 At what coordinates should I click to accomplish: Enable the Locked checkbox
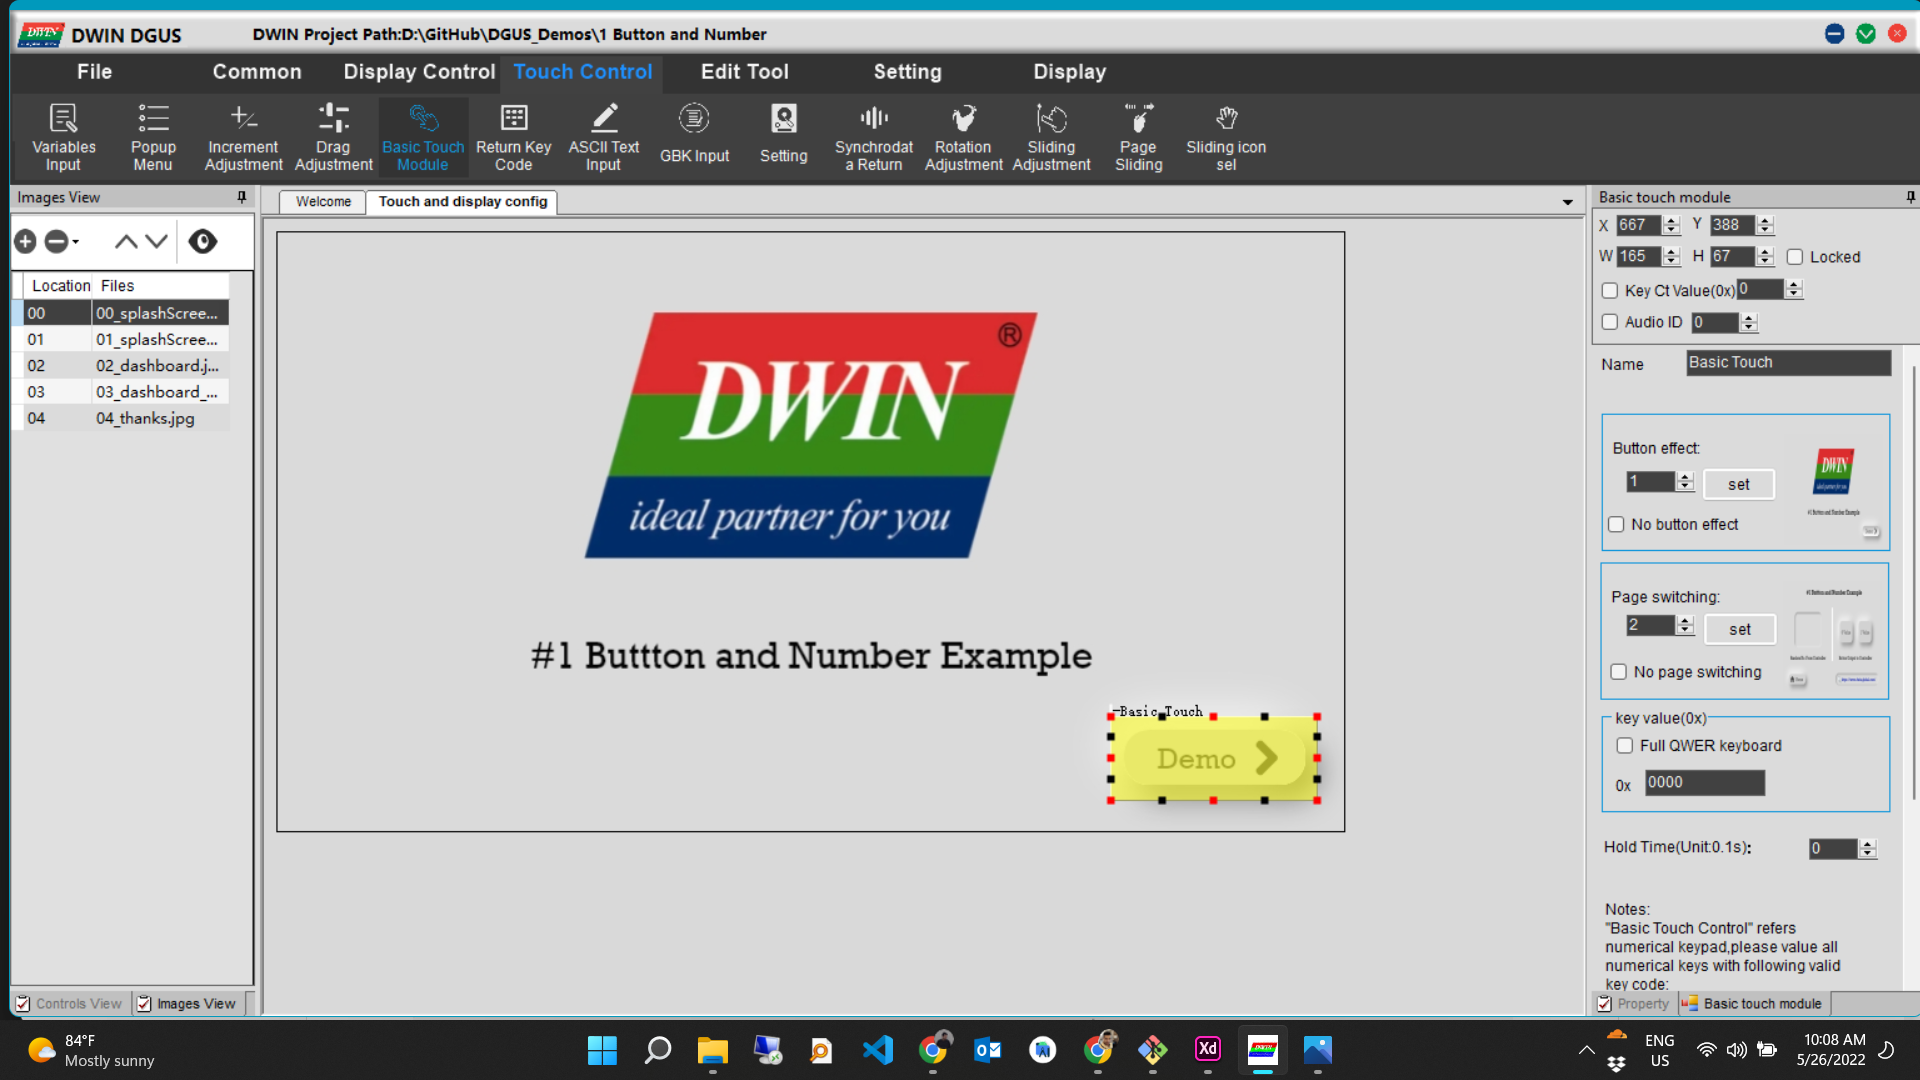click(1793, 257)
